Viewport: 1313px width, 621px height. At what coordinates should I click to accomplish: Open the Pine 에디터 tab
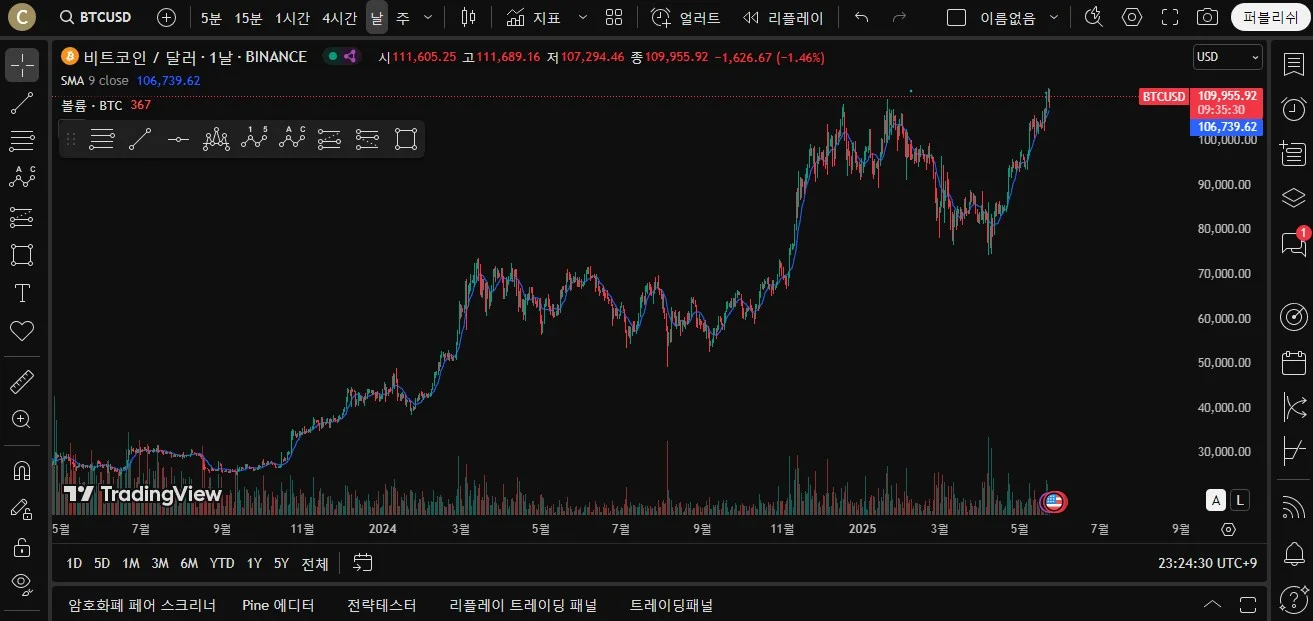(278, 605)
